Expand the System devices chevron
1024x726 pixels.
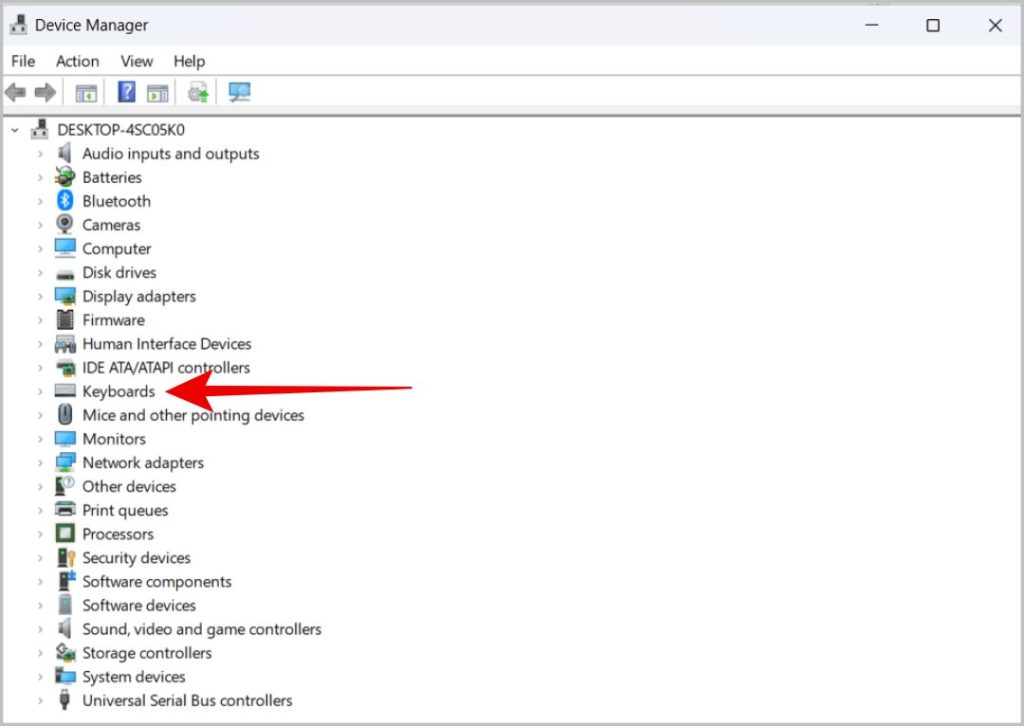click(x=40, y=677)
